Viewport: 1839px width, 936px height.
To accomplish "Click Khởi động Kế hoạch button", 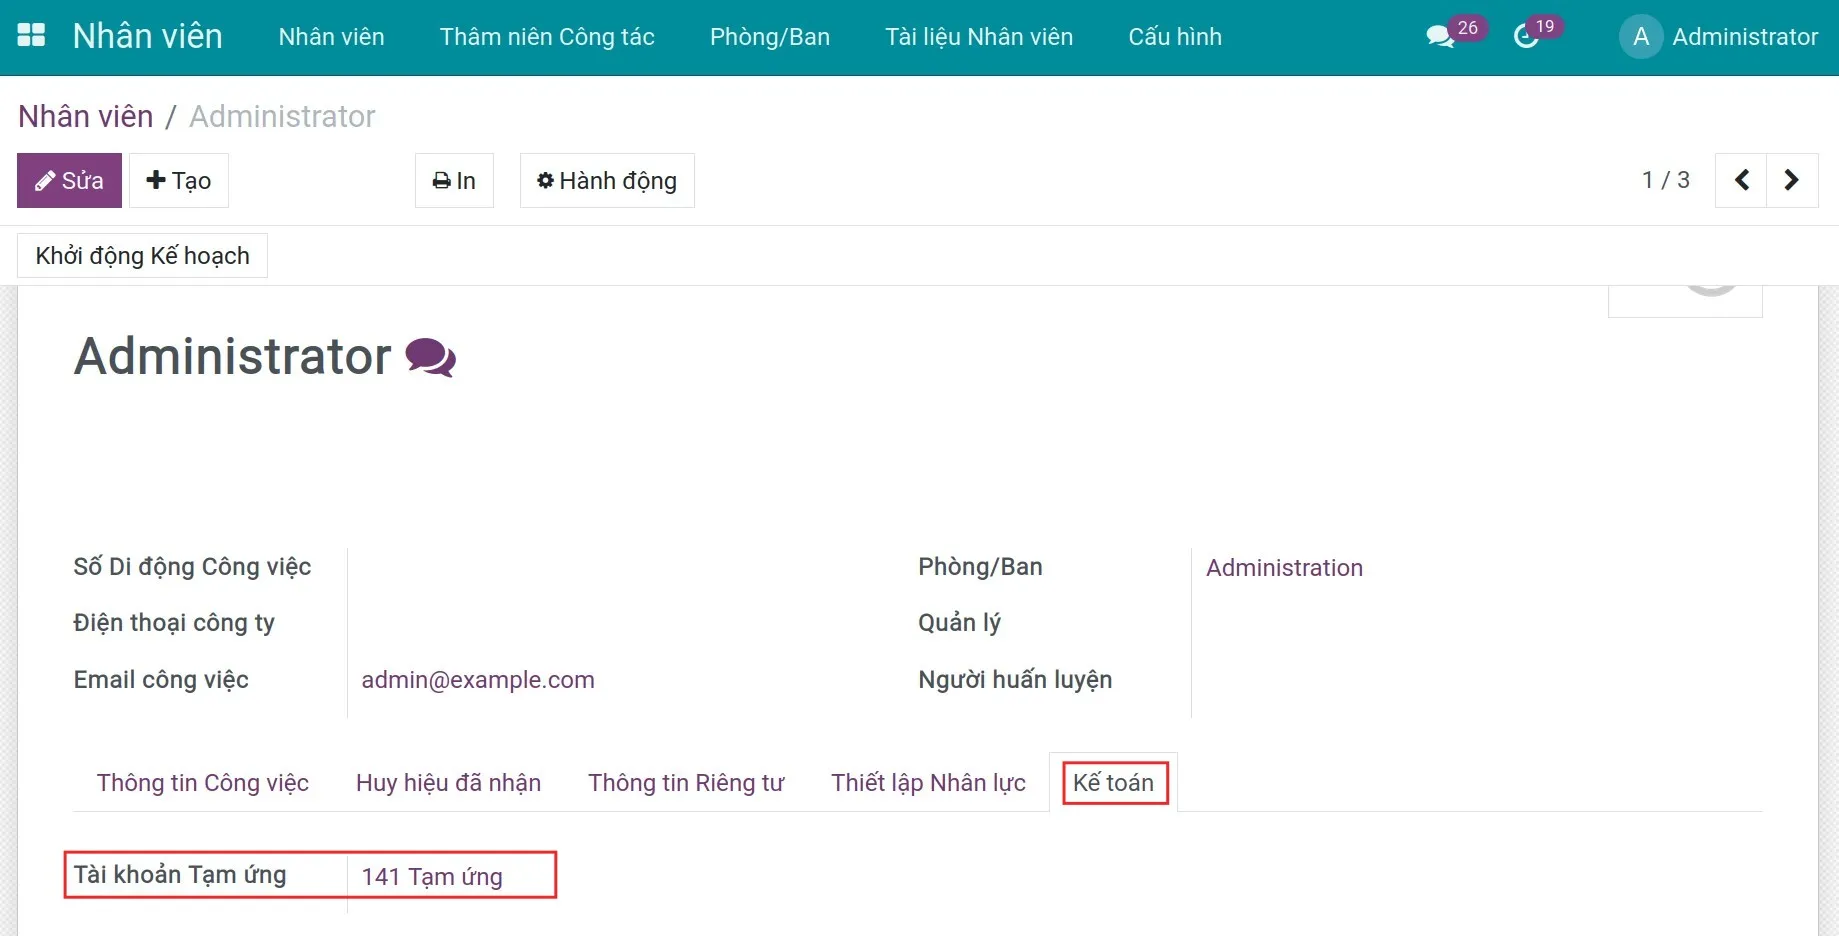I will point(142,256).
